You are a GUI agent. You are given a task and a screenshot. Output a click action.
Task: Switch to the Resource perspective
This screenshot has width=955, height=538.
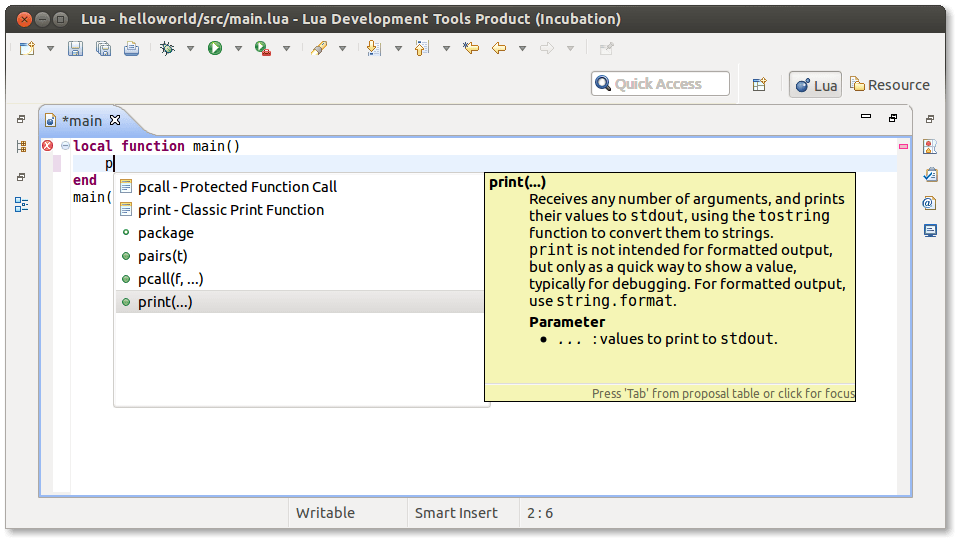click(890, 85)
